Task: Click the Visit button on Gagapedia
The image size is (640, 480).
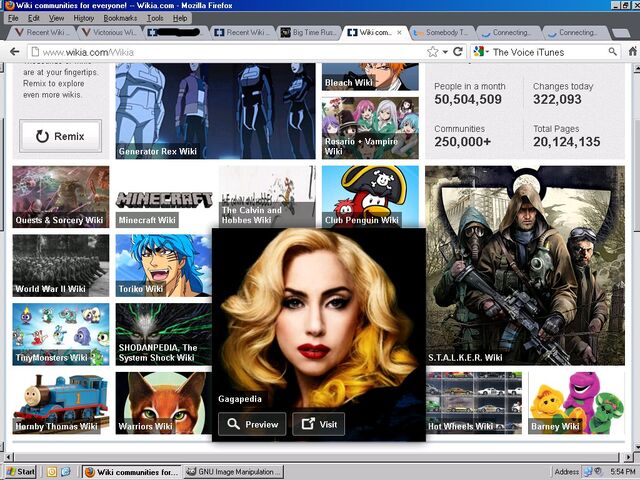Action: (x=318, y=424)
